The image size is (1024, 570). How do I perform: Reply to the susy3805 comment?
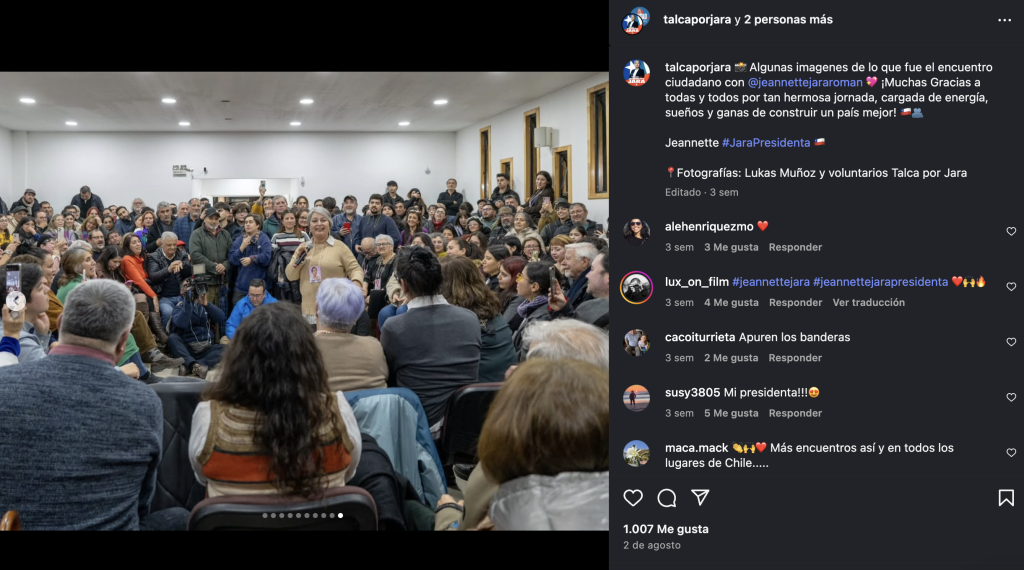[795, 413]
